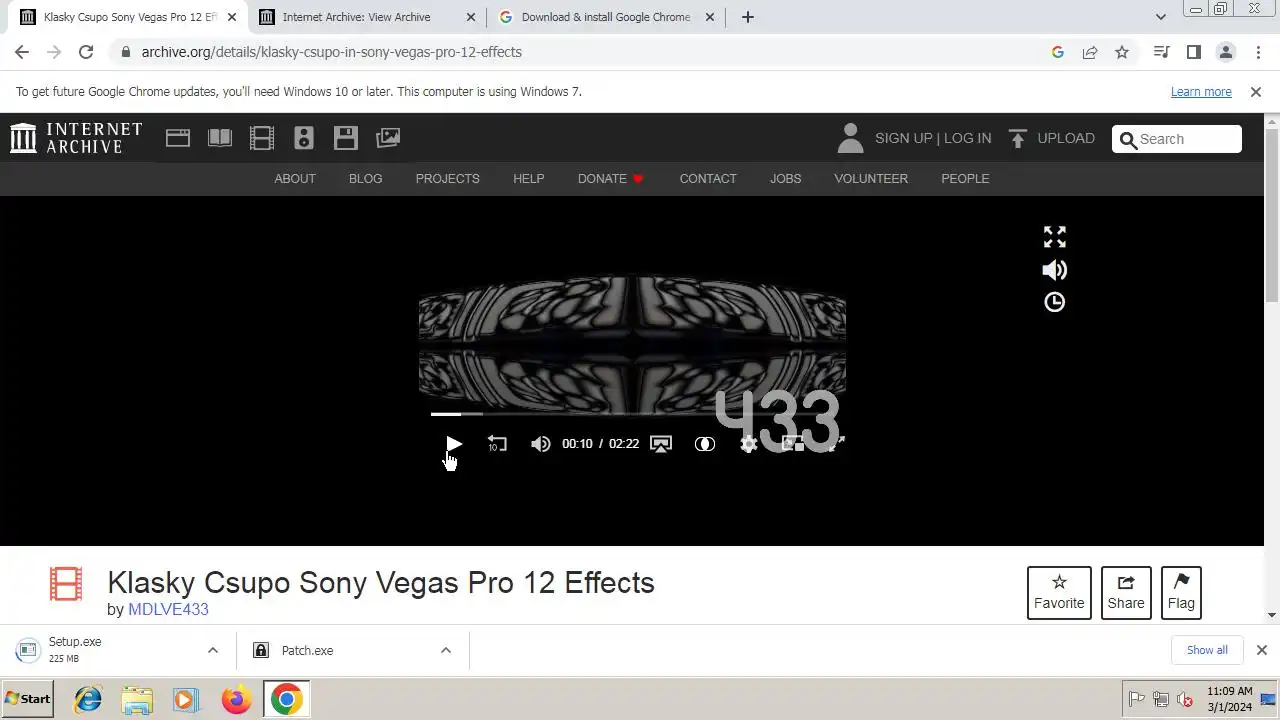Screen dimensions: 1280x720
Task: Share this page via the address bar icon
Action: pos(1090,52)
